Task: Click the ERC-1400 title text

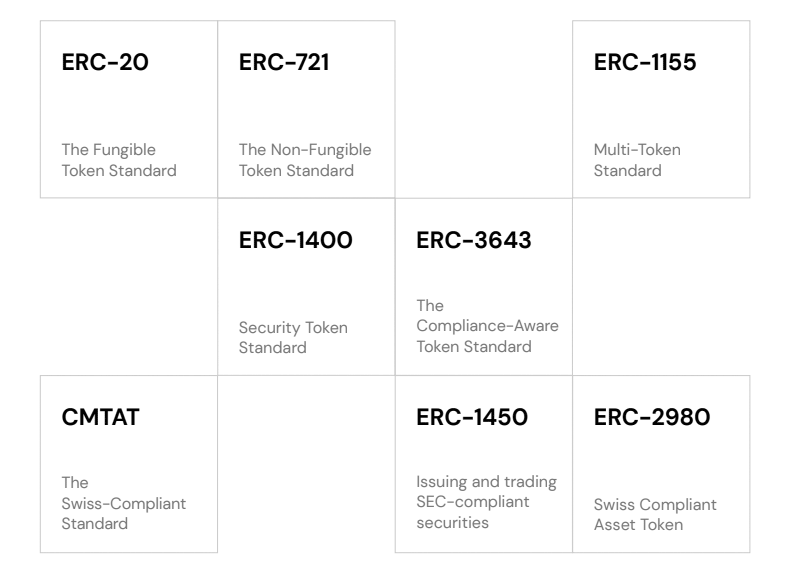Action: (296, 240)
